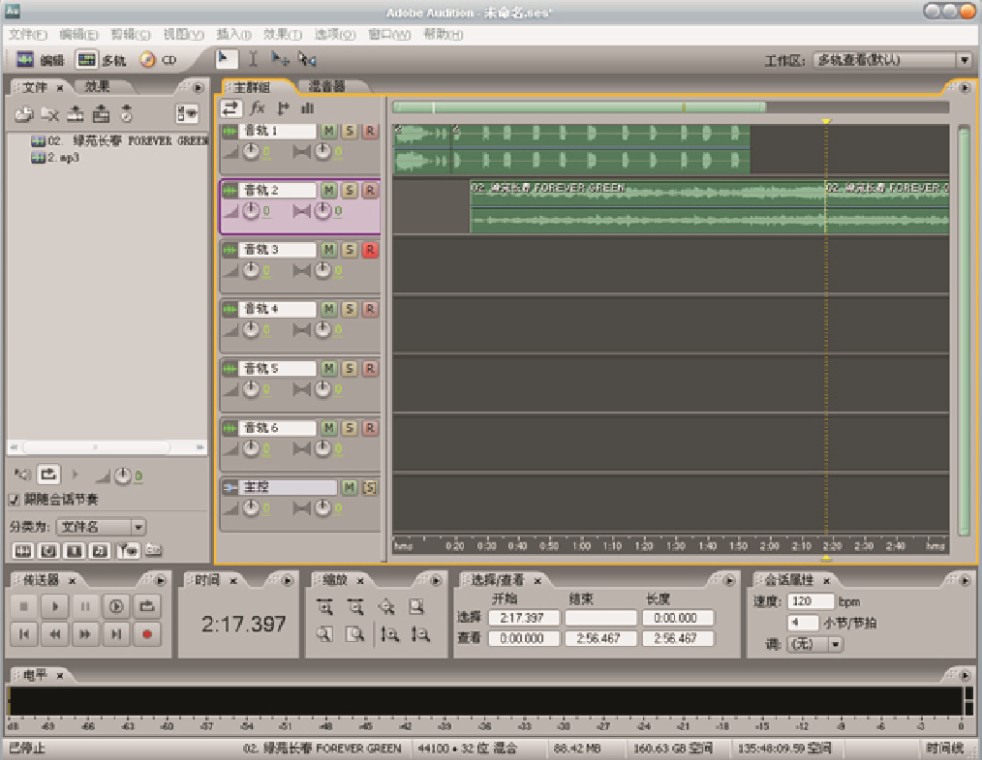Click the Import File icon in Files panel
The image size is (982, 760).
pyautogui.click(x=24, y=114)
